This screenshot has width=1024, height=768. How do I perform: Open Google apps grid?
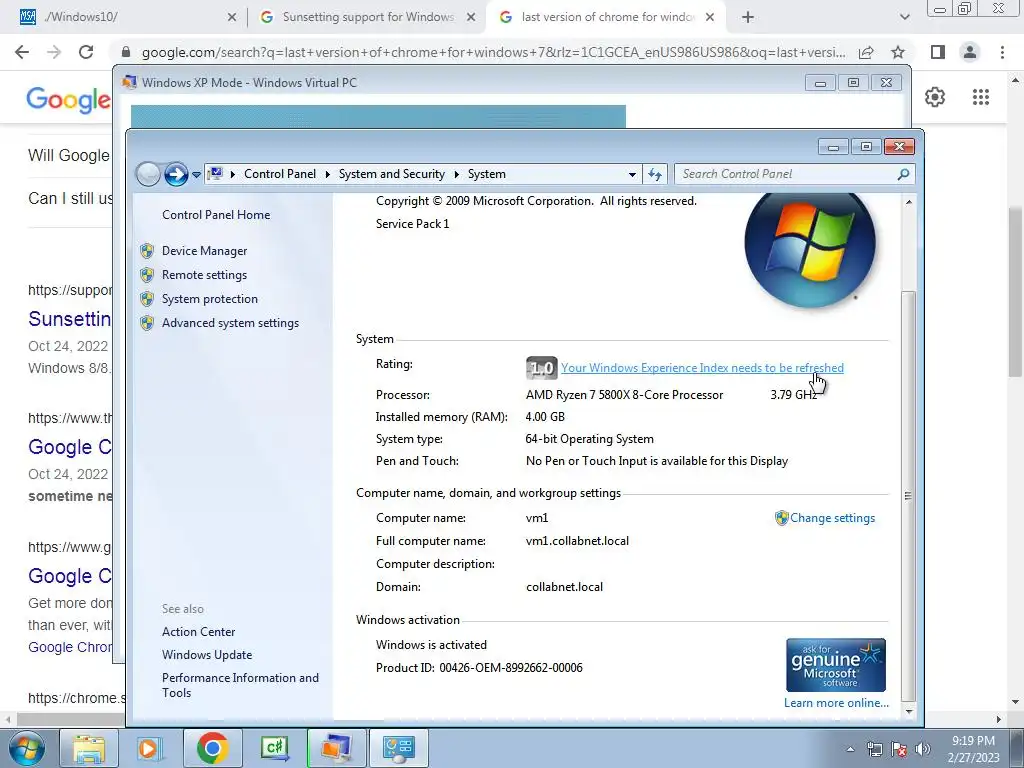coord(980,97)
